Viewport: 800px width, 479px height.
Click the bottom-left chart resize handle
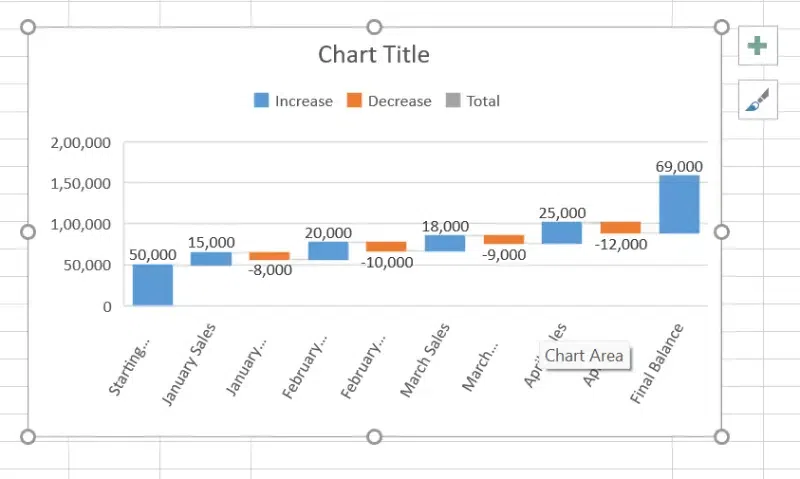(28, 437)
